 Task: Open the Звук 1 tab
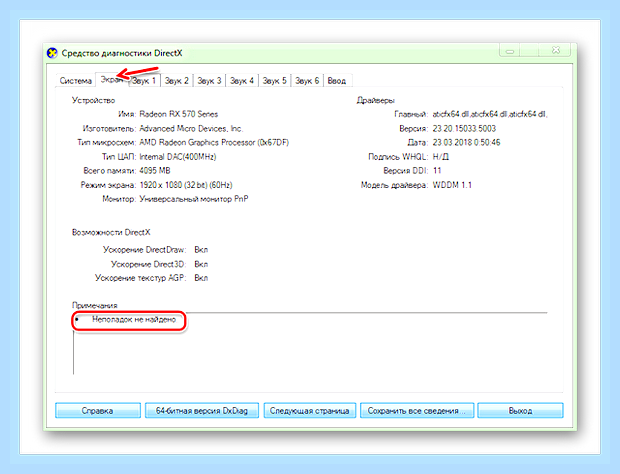(144, 81)
